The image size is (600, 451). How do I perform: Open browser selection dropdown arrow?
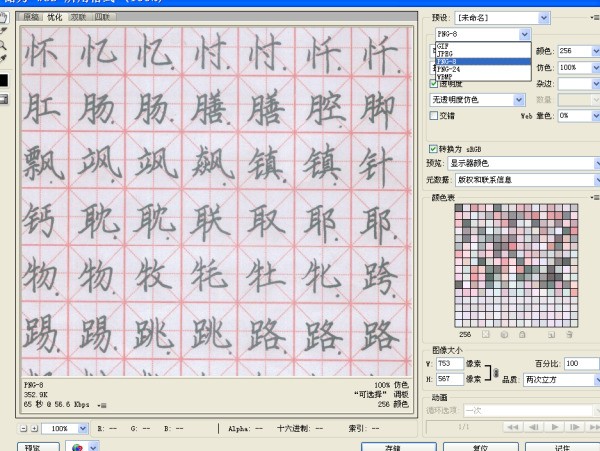93,447
